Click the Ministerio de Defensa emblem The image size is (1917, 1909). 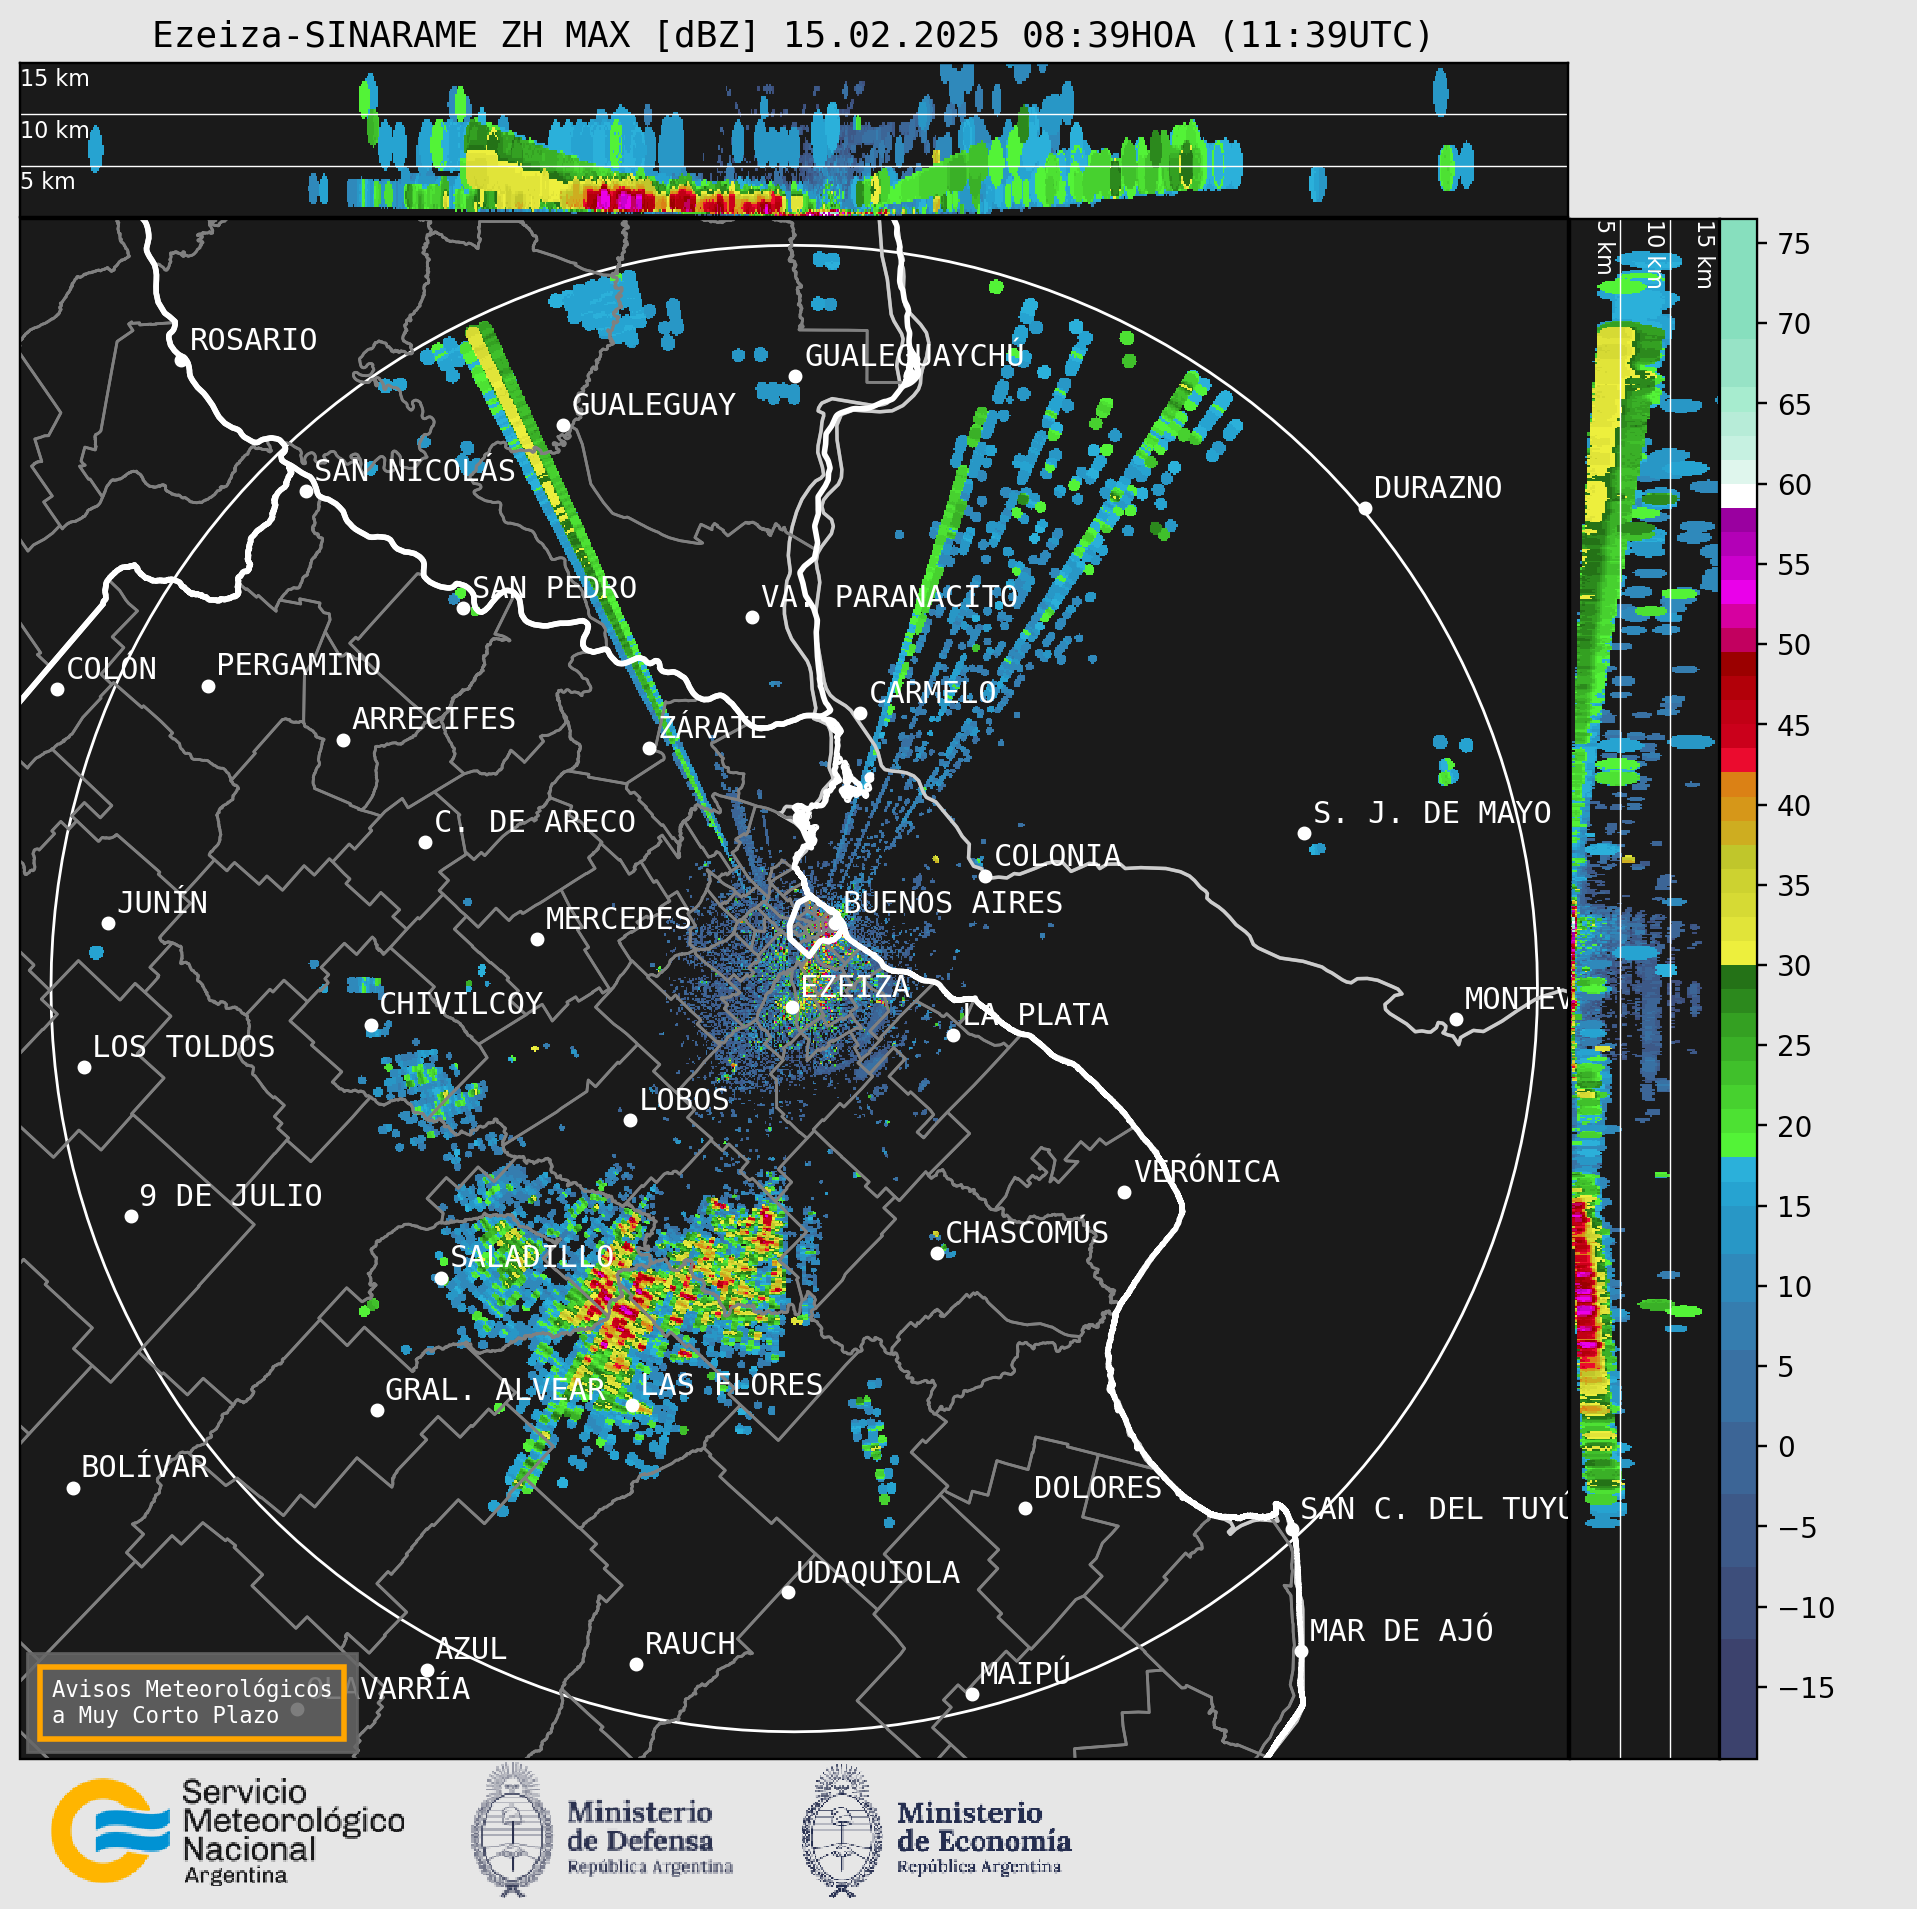[x=602, y=1830]
